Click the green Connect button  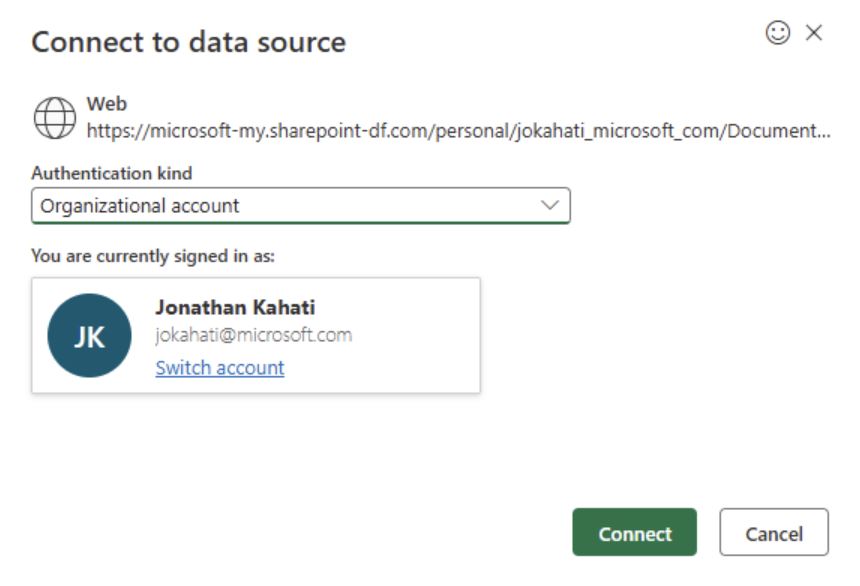635,532
